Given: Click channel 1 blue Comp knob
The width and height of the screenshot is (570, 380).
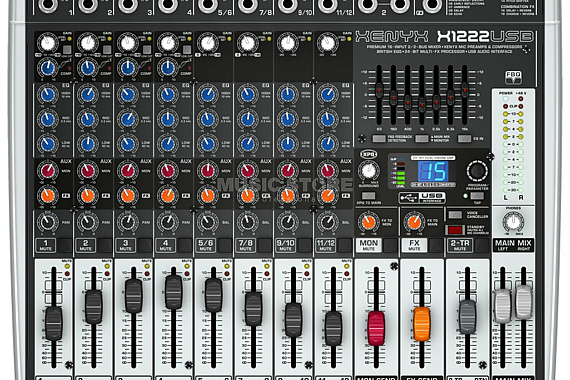Looking at the screenshot, I should click(x=48, y=68).
